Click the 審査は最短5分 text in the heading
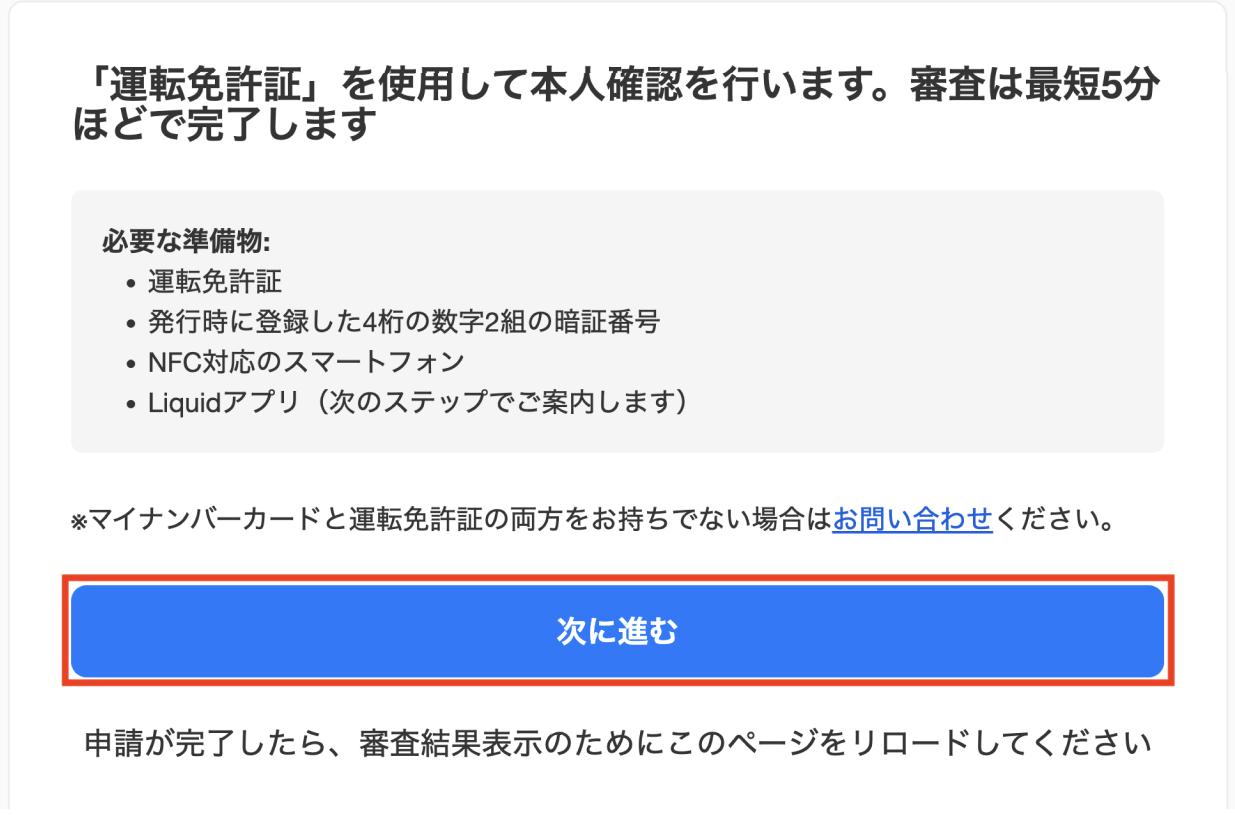The width and height of the screenshot is (1235, 815). pos(1034,88)
